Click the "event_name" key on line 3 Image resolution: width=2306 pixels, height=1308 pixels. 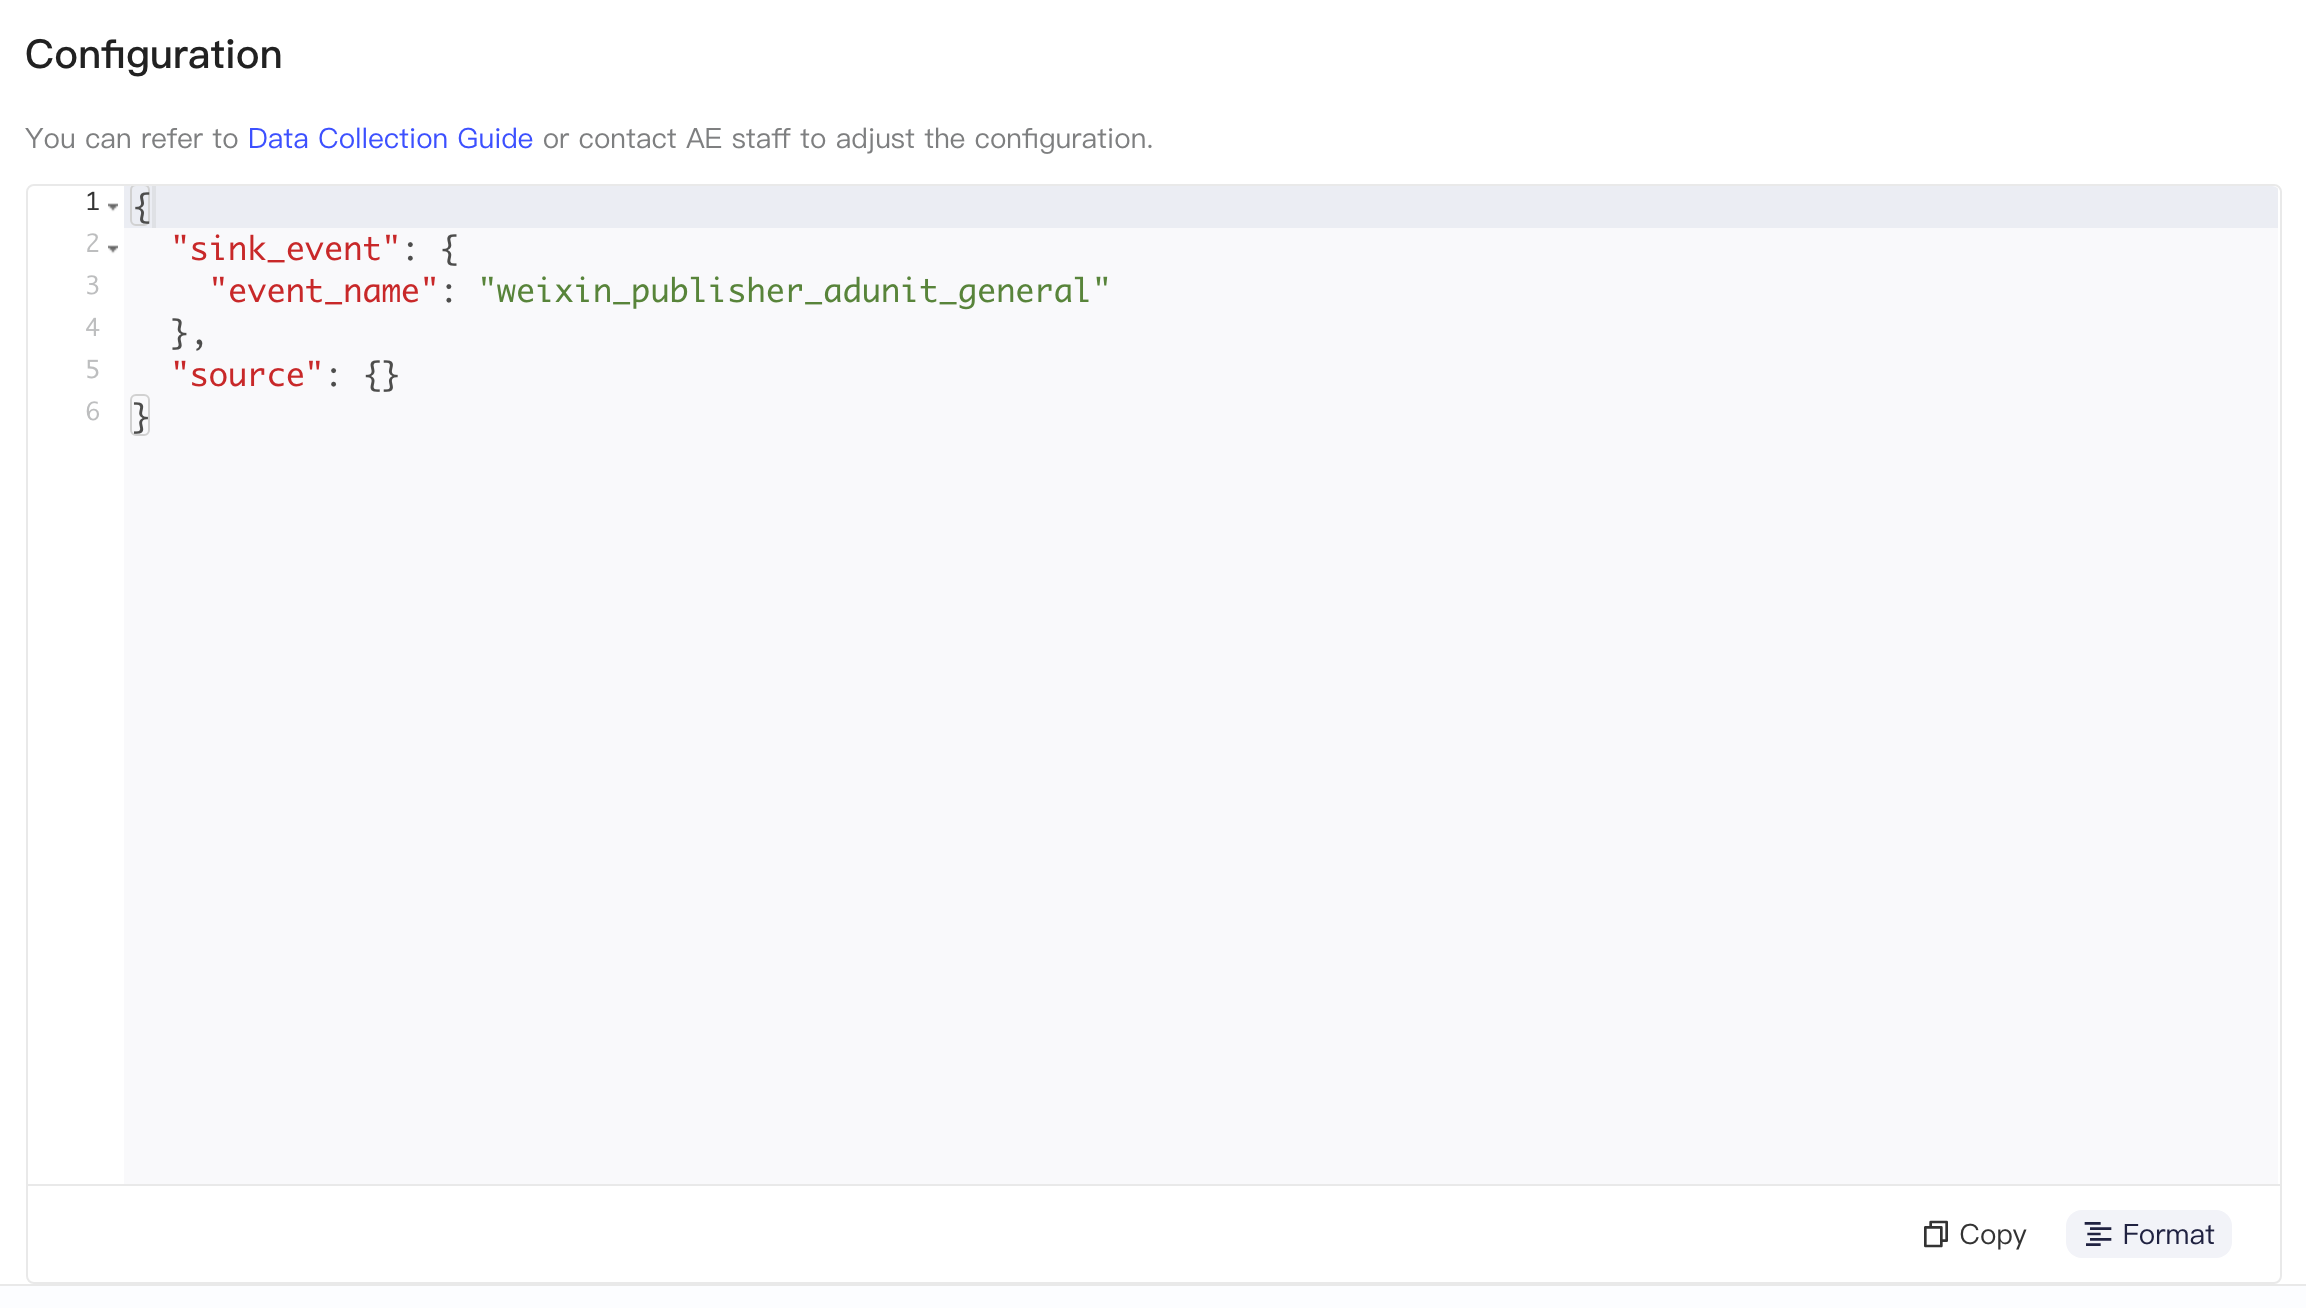click(324, 291)
